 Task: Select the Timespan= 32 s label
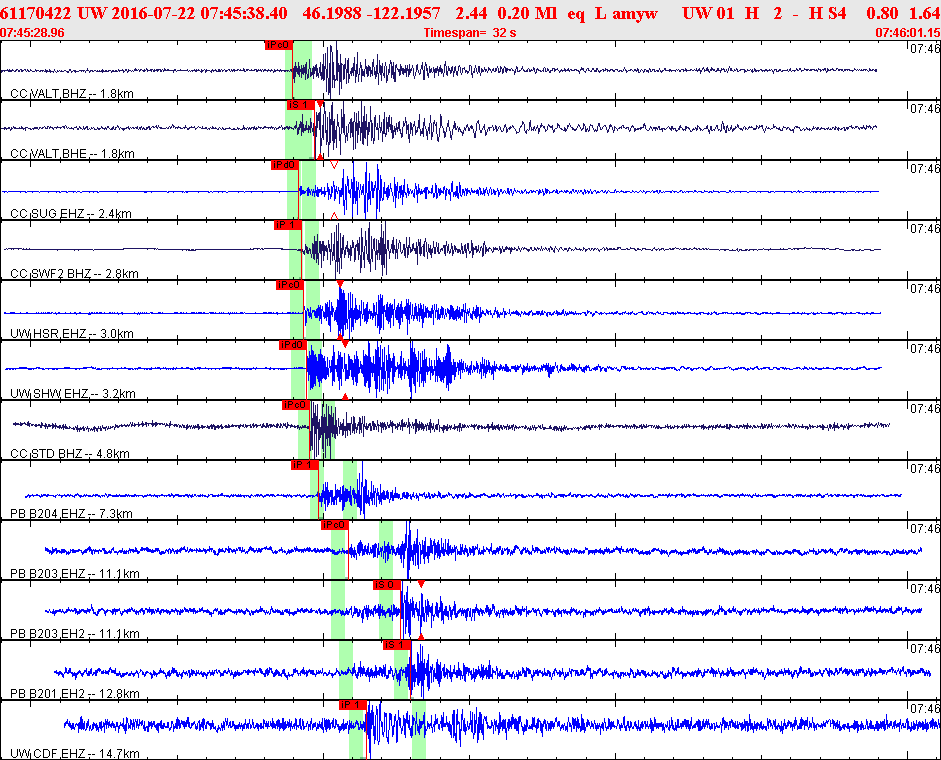(470, 32)
